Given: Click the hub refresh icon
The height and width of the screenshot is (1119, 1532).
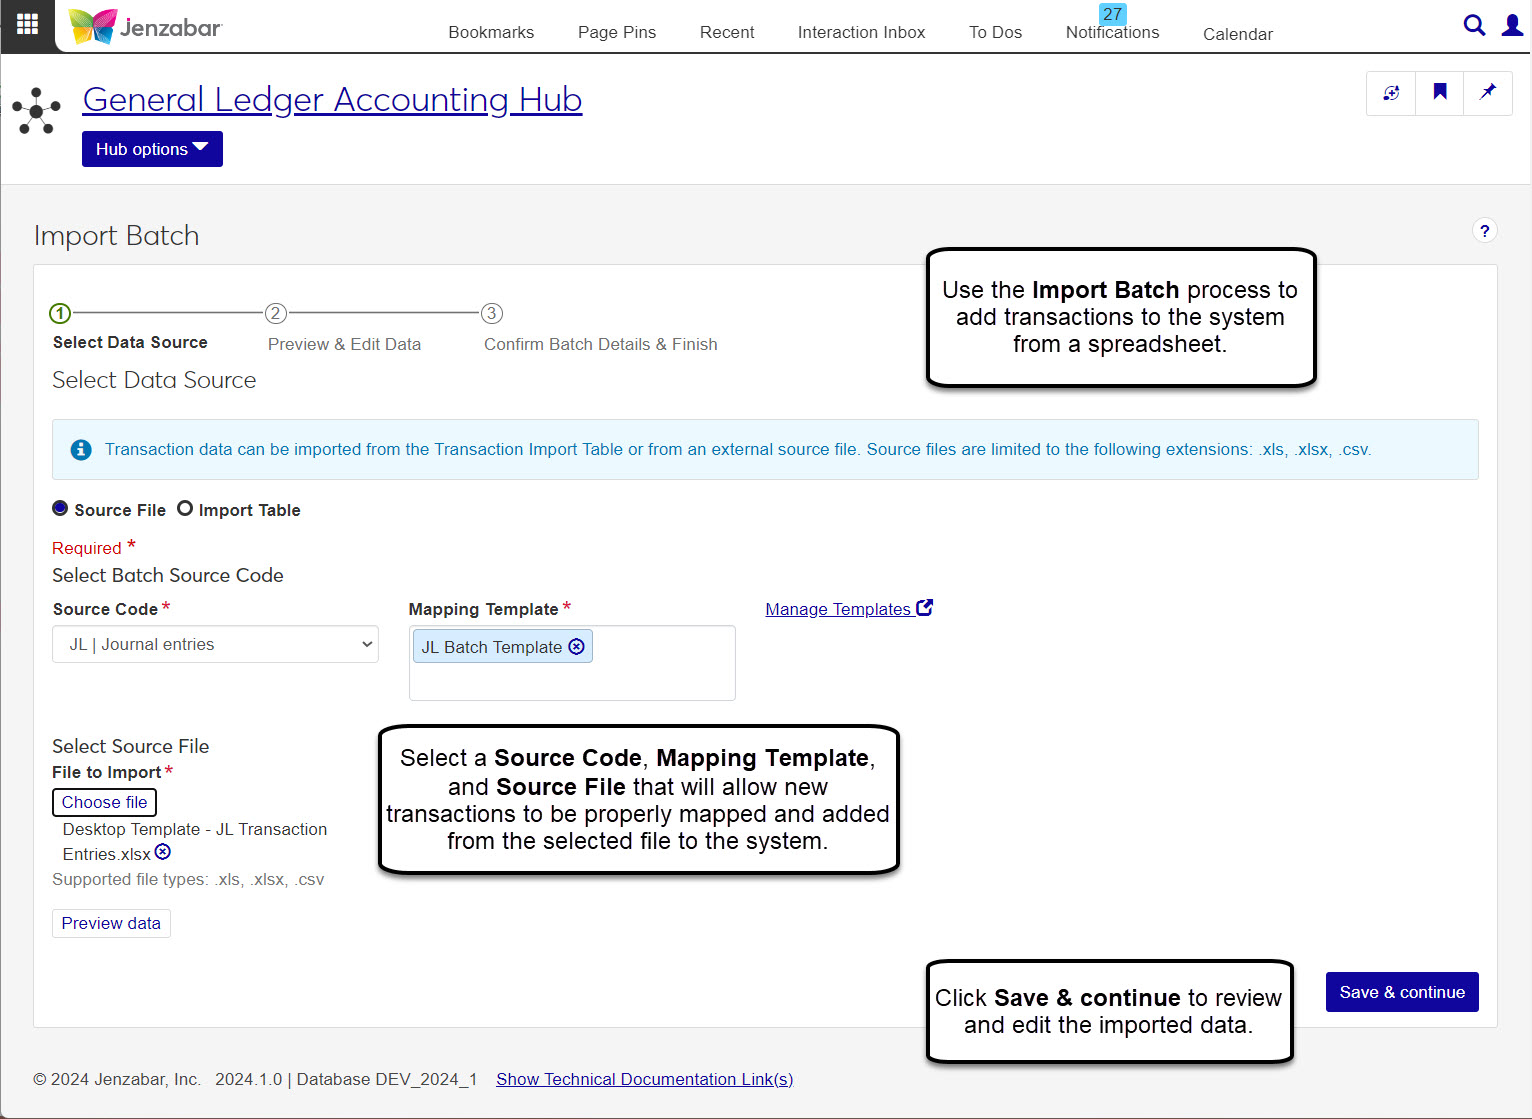Looking at the screenshot, I should [x=1391, y=93].
